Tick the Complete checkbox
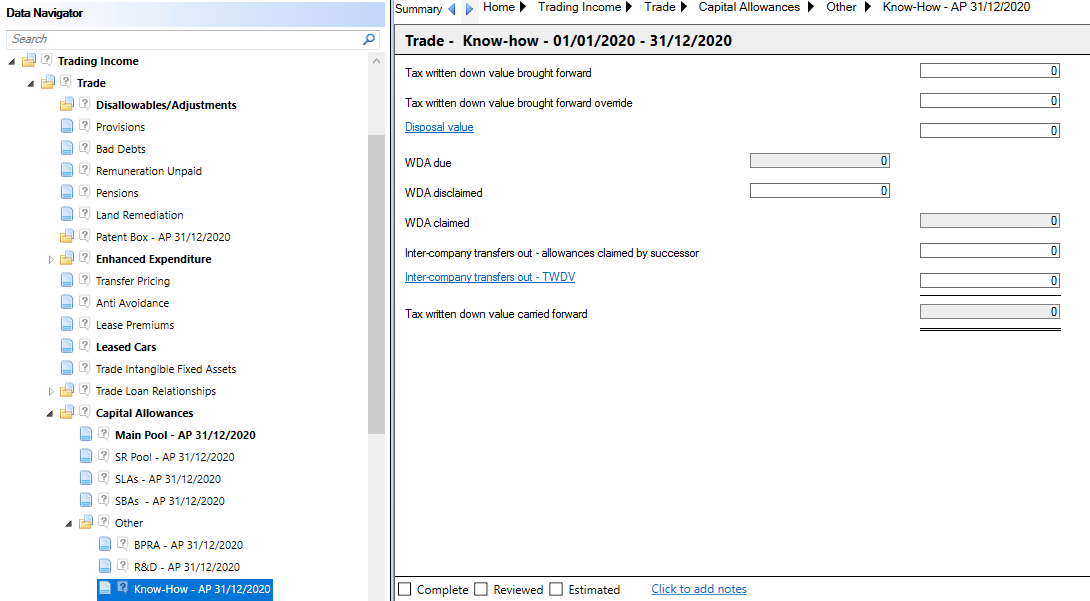 pos(405,589)
